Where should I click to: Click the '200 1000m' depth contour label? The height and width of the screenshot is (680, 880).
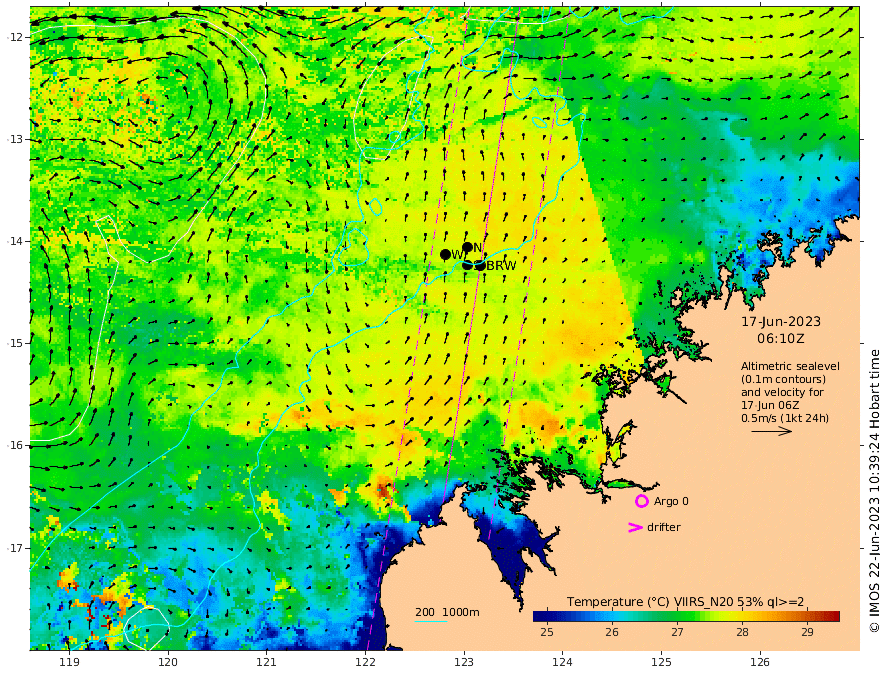[x=447, y=612]
